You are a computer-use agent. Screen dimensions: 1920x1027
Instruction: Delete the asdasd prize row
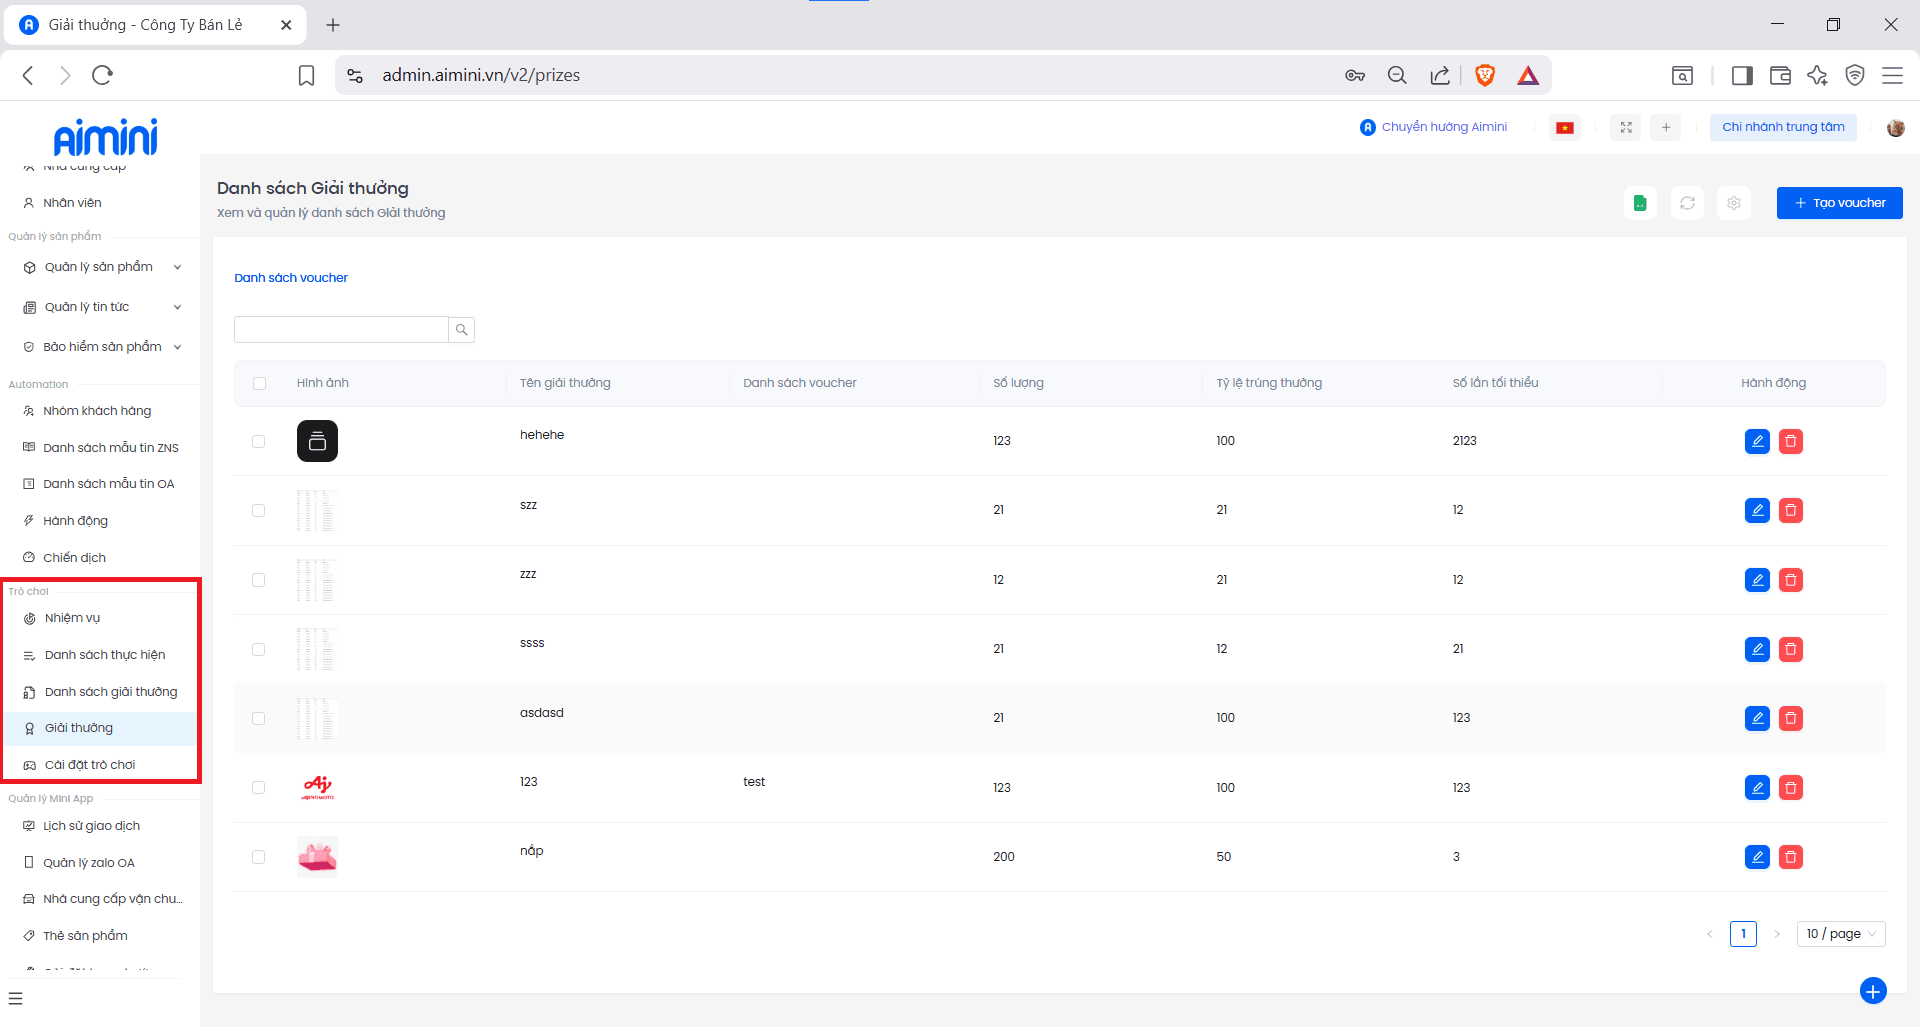click(1791, 718)
